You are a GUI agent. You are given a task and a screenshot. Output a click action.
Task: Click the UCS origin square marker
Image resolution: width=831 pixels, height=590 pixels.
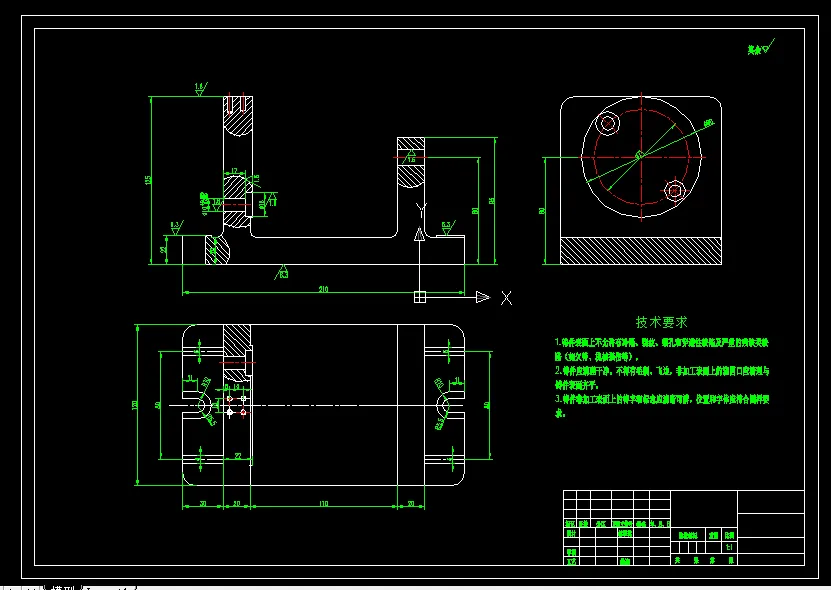click(420, 297)
